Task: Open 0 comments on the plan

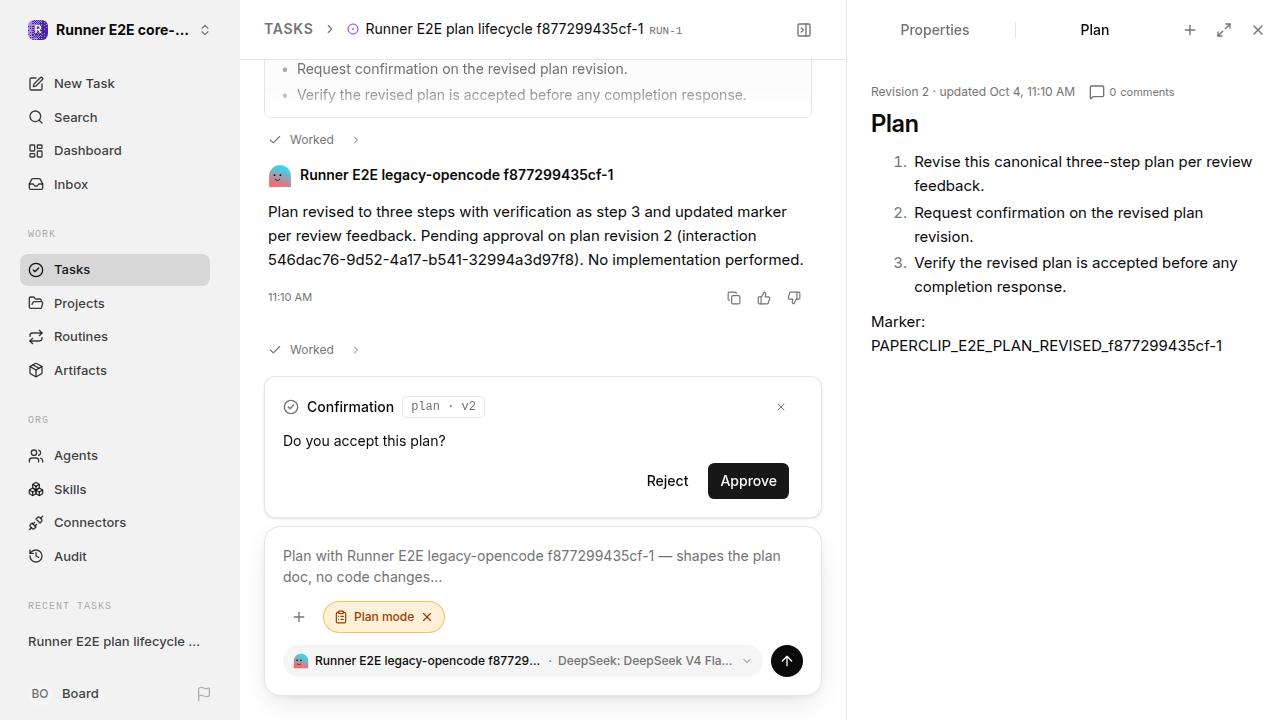Action: (1131, 92)
